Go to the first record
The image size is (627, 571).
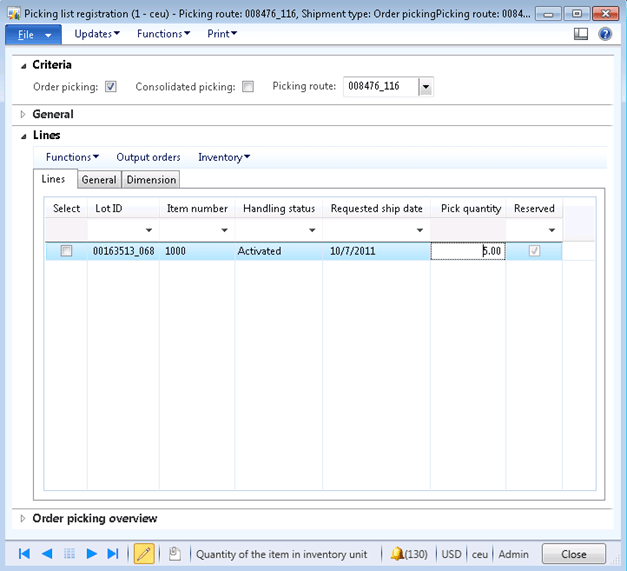pyautogui.click(x=24, y=553)
